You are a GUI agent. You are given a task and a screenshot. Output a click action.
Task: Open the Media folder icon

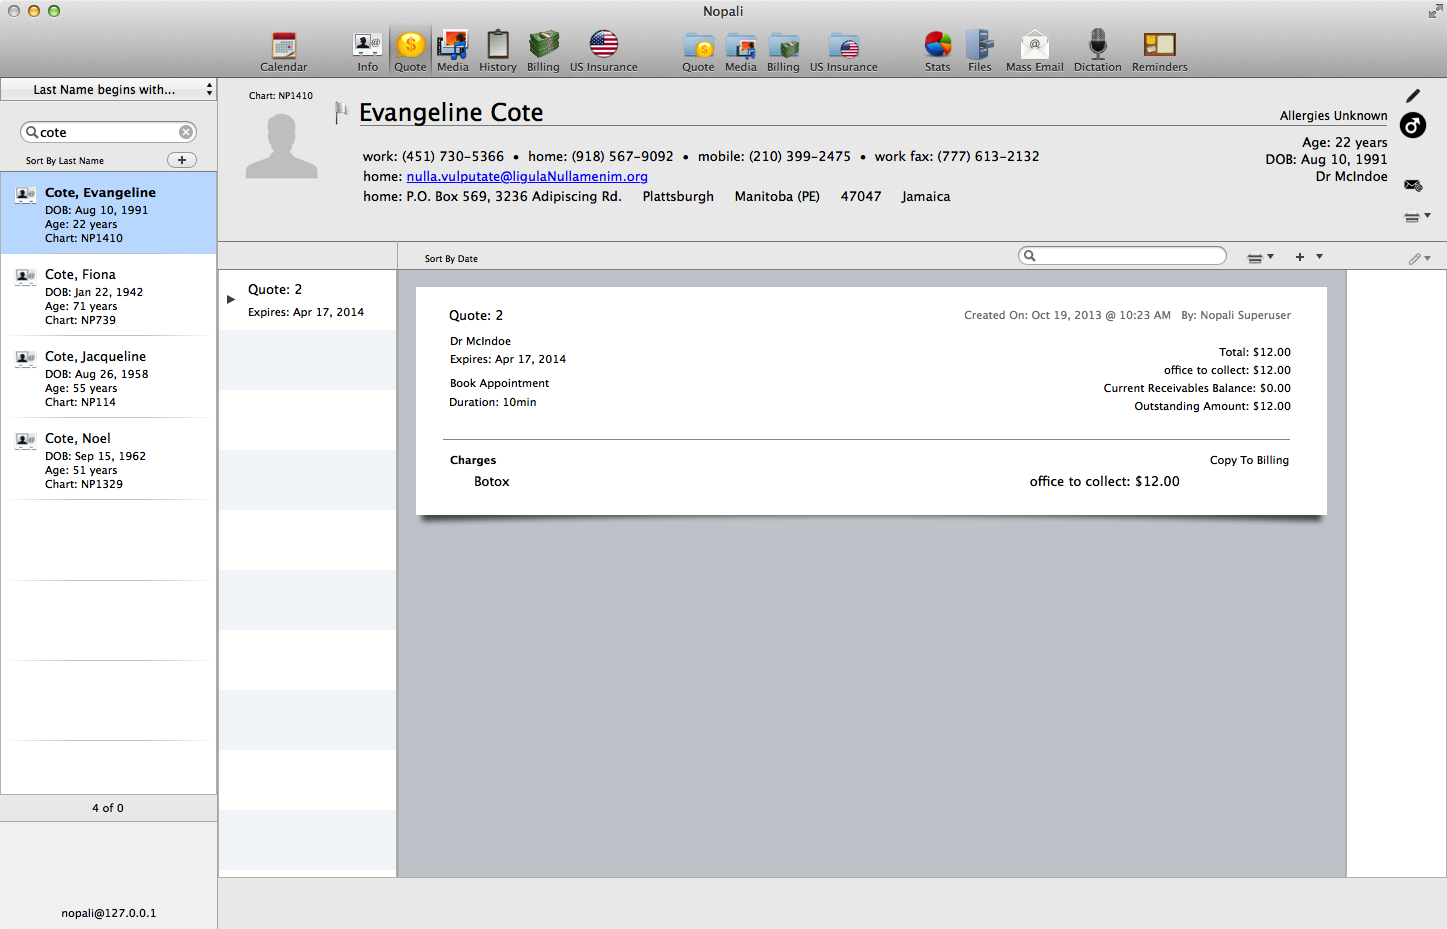[740, 51]
